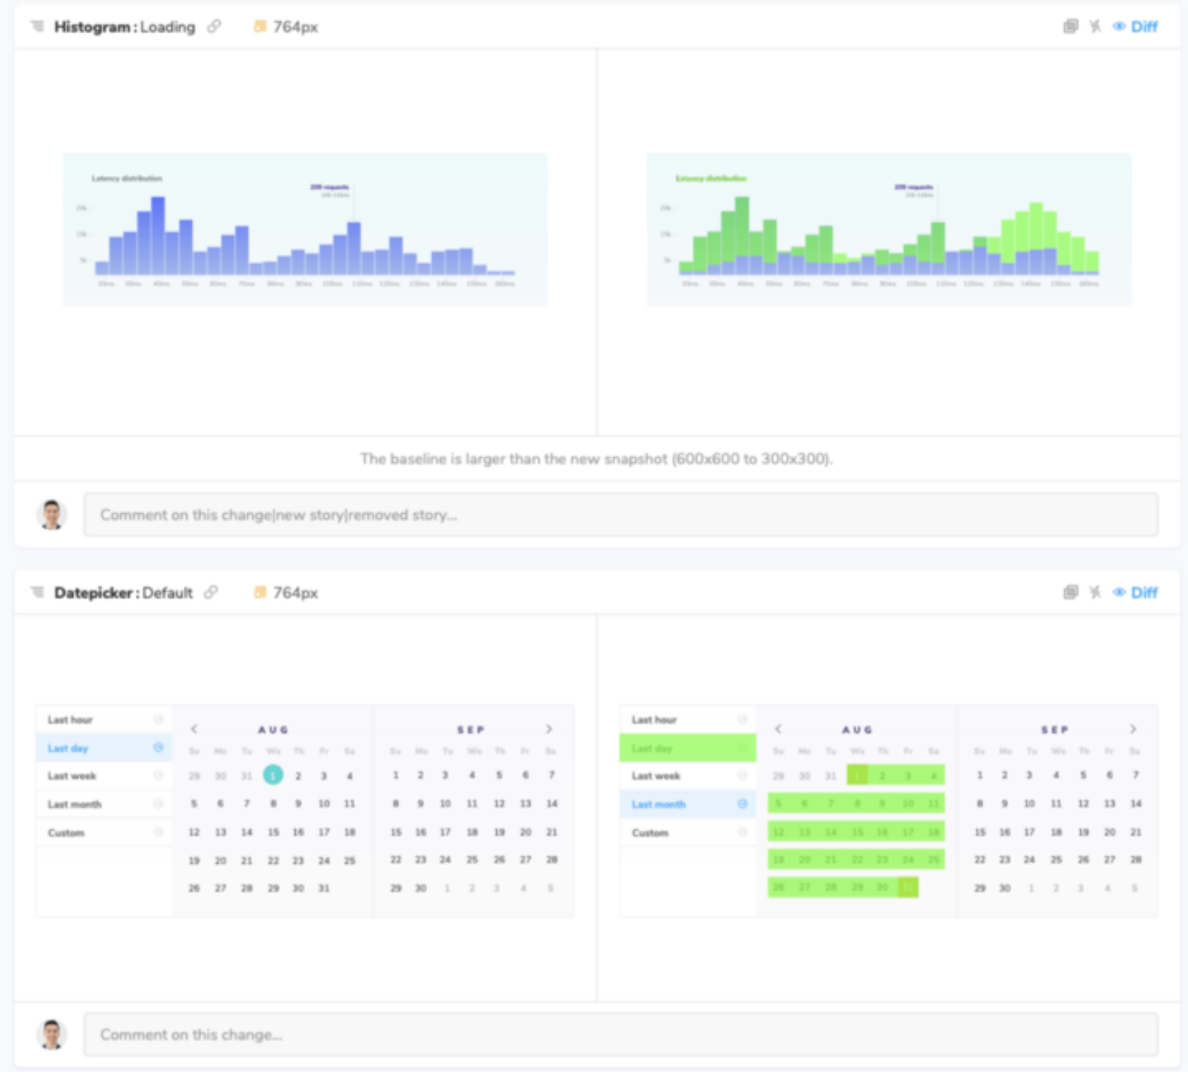The width and height of the screenshot is (1188, 1072).
Task: Select 'Last week' radio in left datepicker
Action: (x=158, y=775)
